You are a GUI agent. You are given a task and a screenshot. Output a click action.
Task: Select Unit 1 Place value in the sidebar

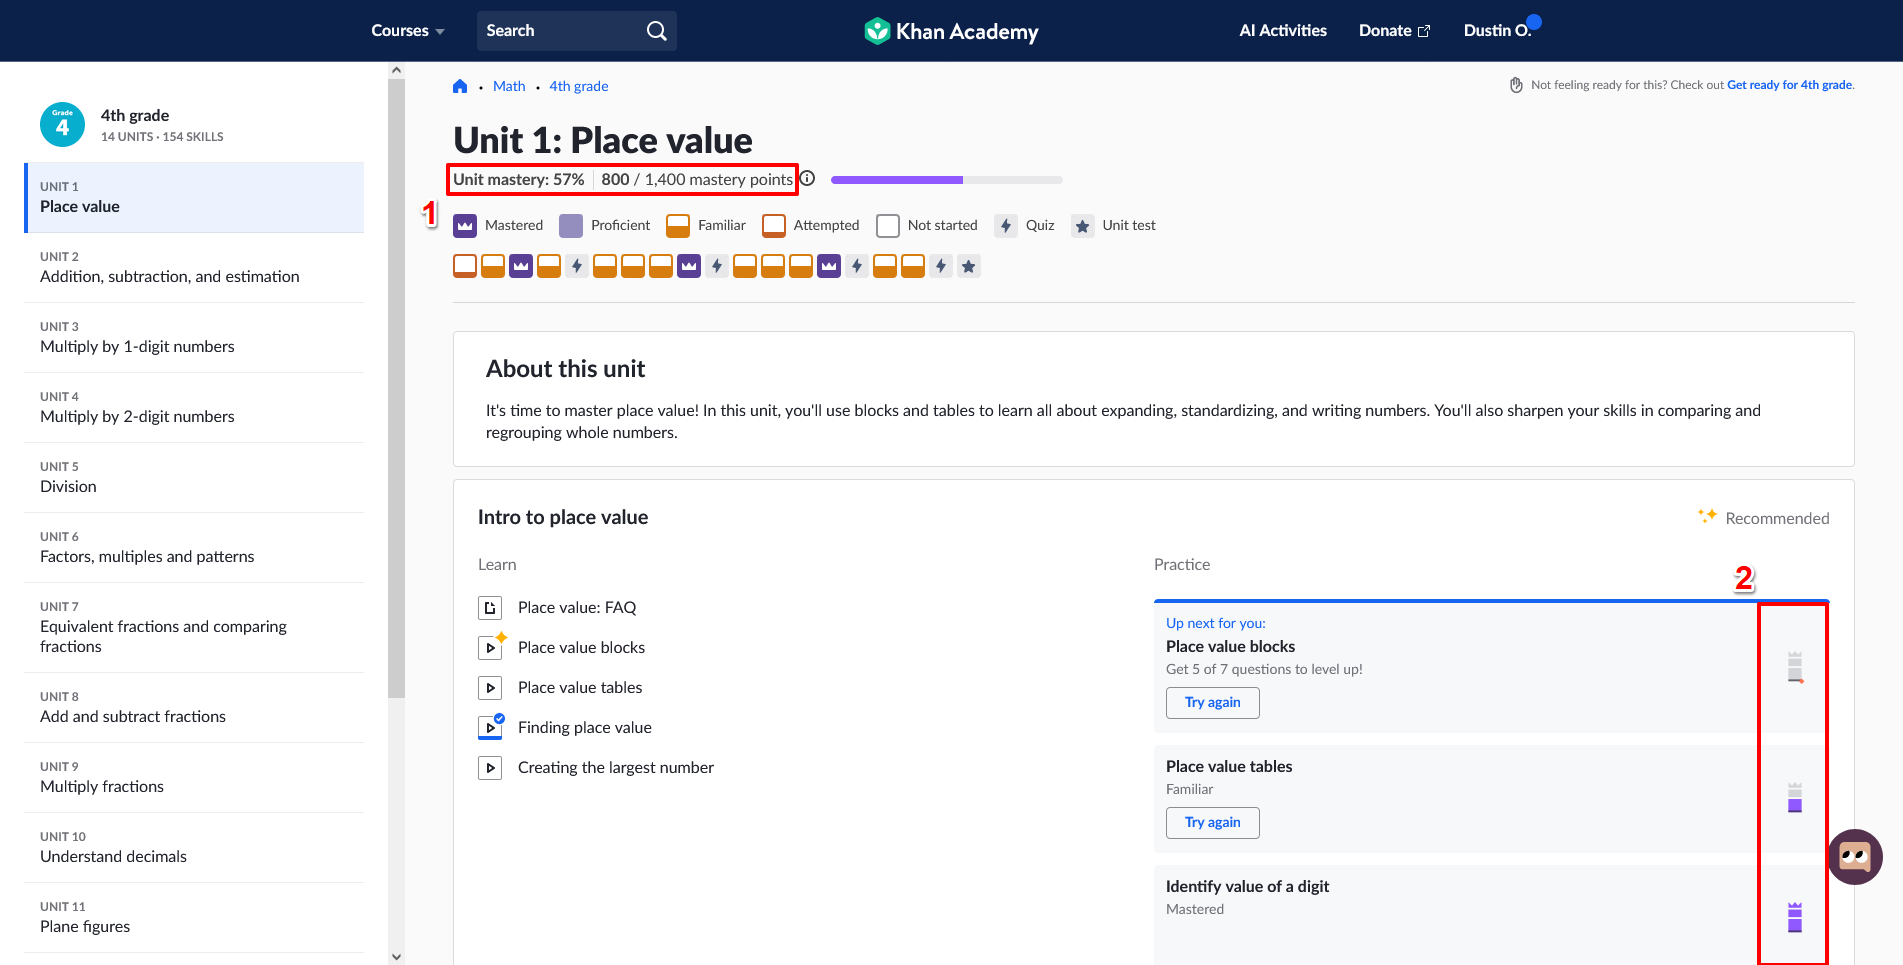pyautogui.click(x=195, y=198)
